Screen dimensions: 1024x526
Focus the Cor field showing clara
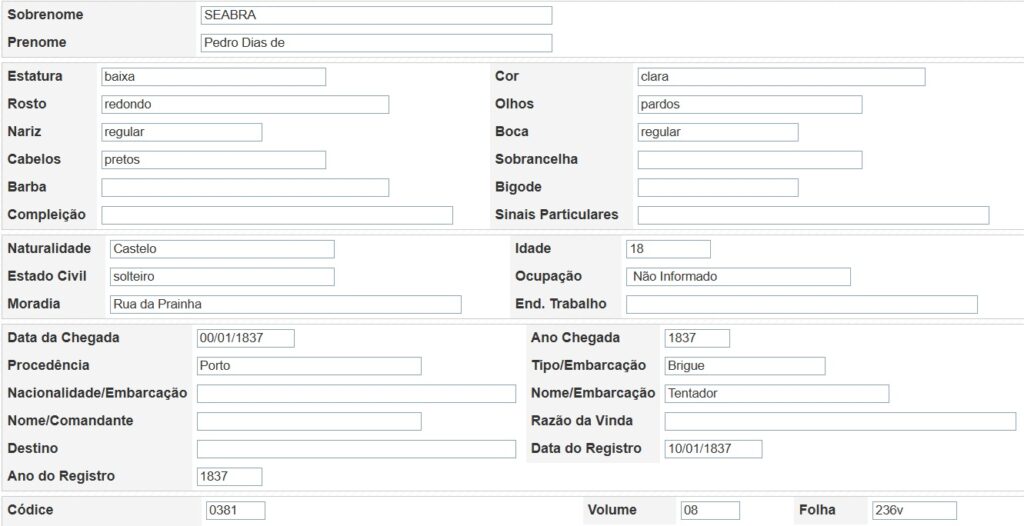(781, 77)
